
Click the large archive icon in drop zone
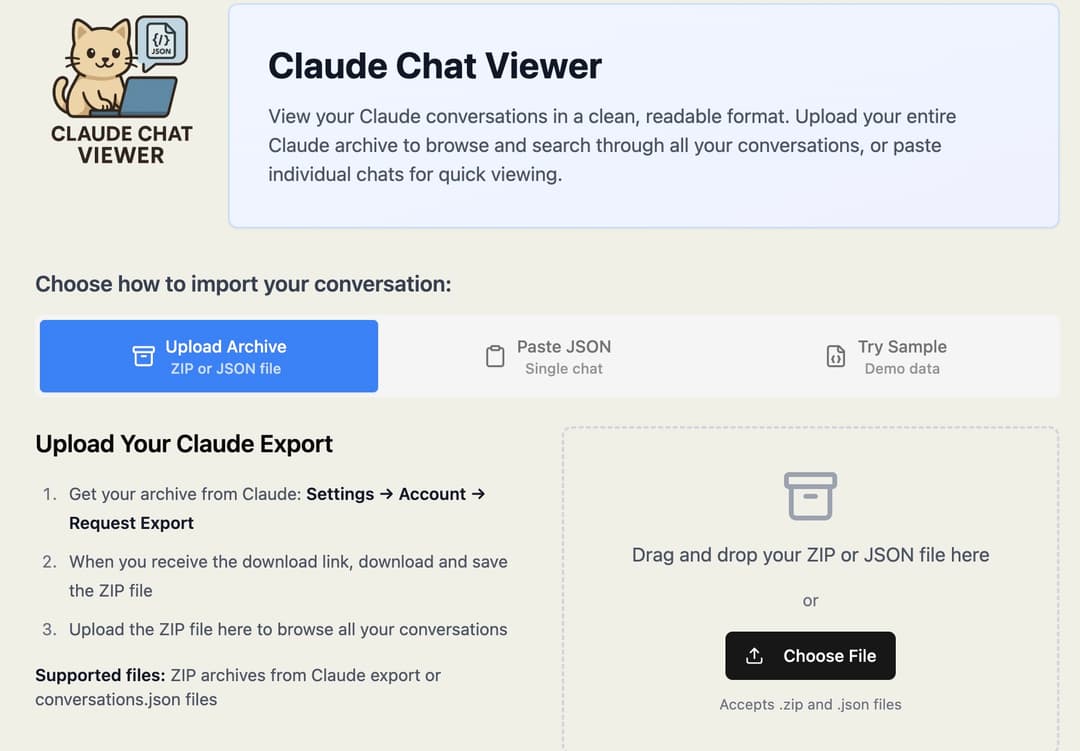(x=811, y=496)
